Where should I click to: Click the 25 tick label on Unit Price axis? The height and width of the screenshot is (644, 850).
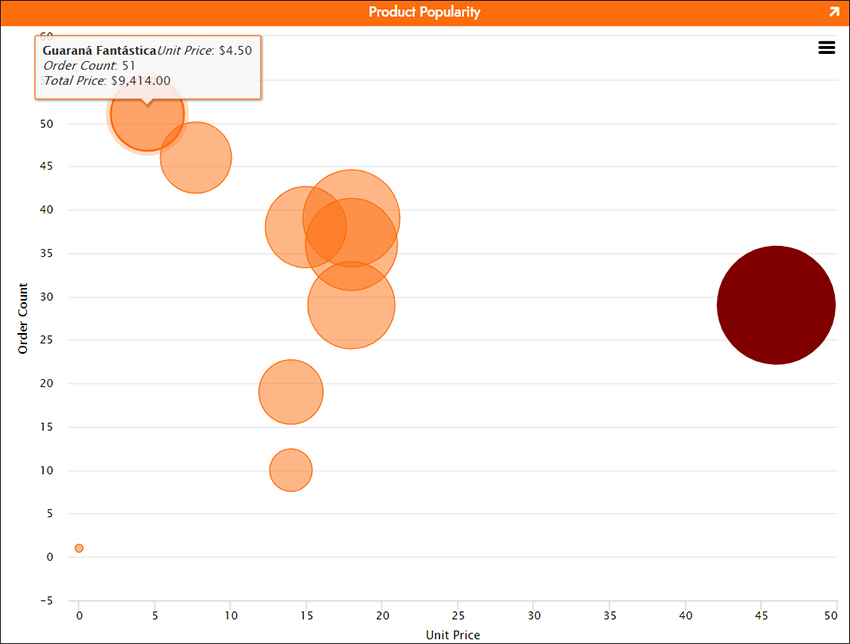[x=458, y=617]
